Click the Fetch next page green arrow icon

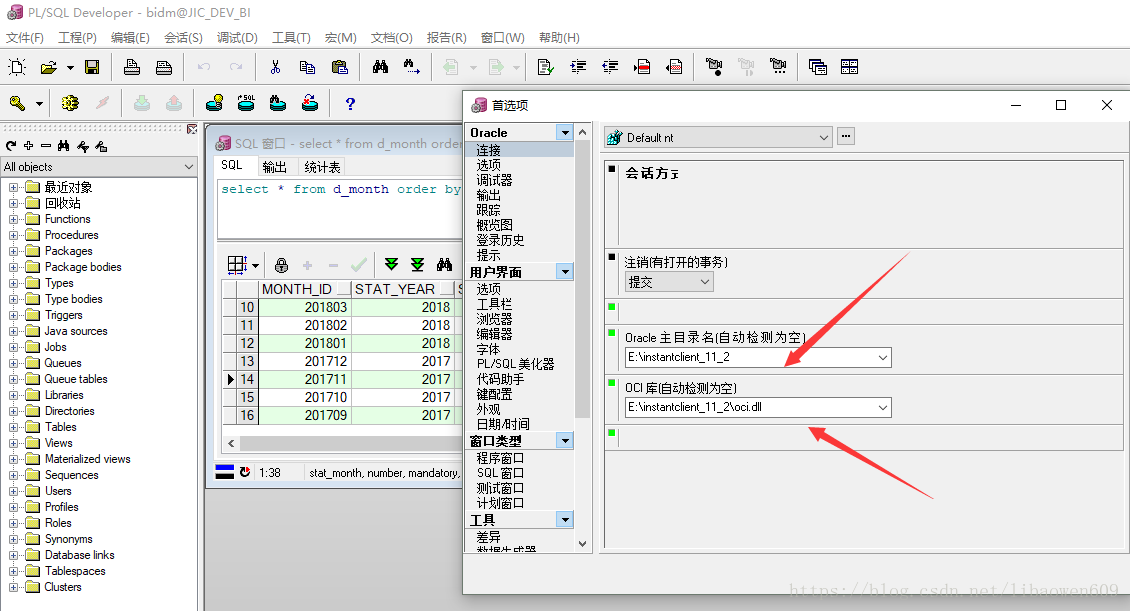[x=391, y=264]
